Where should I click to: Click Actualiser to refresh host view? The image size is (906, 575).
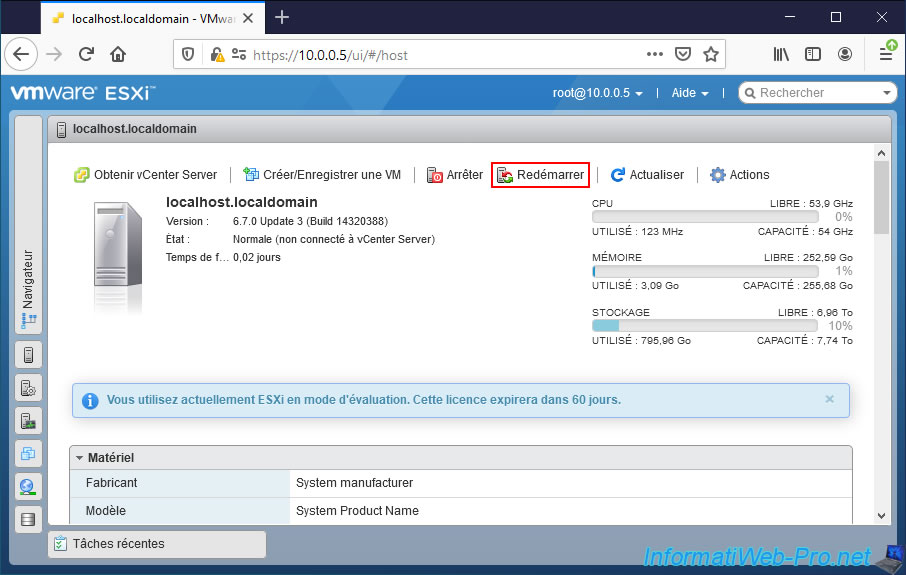[647, 175]
